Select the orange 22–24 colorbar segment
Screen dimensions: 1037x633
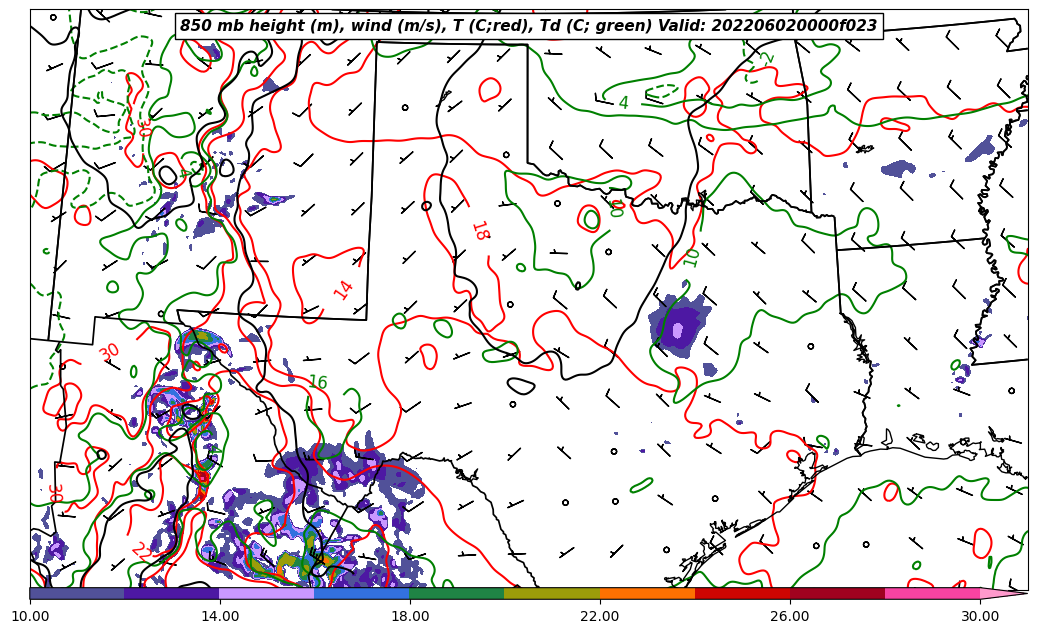tap(647, 593)
